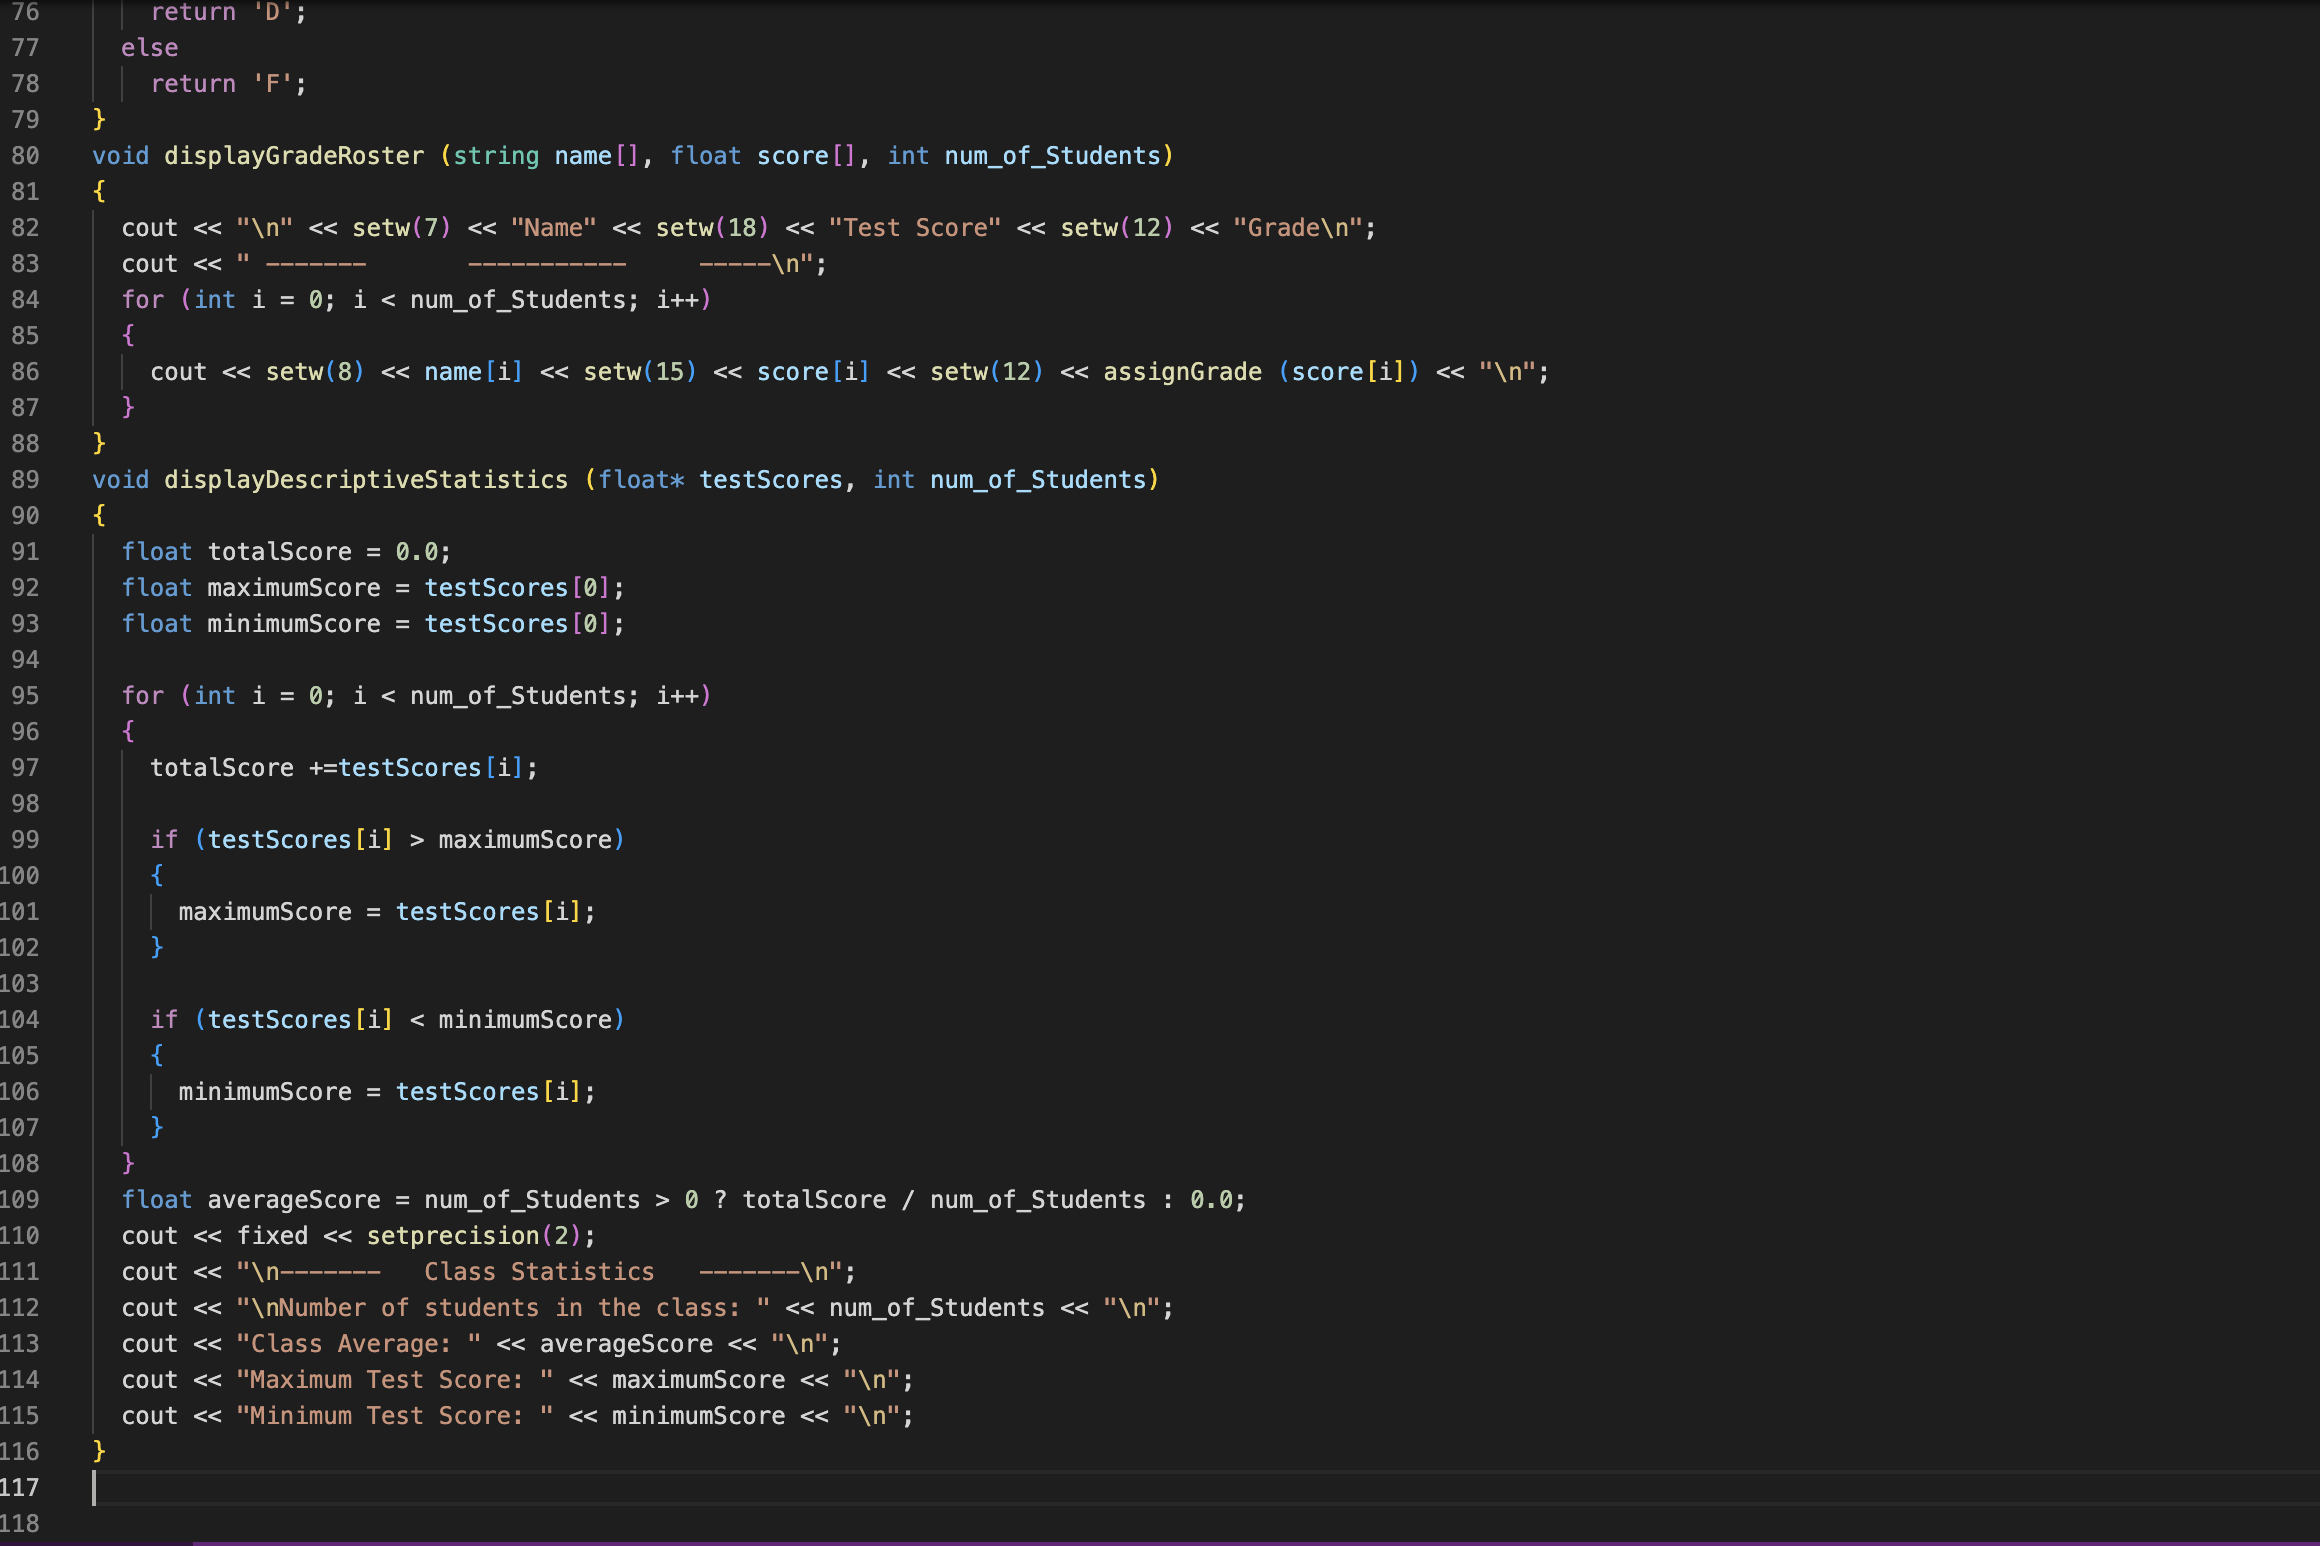Image resolution: width=2320 pixels, height=1546 pixels.
Task: Click the purple bar at the bottom
Action: 1200,1543
